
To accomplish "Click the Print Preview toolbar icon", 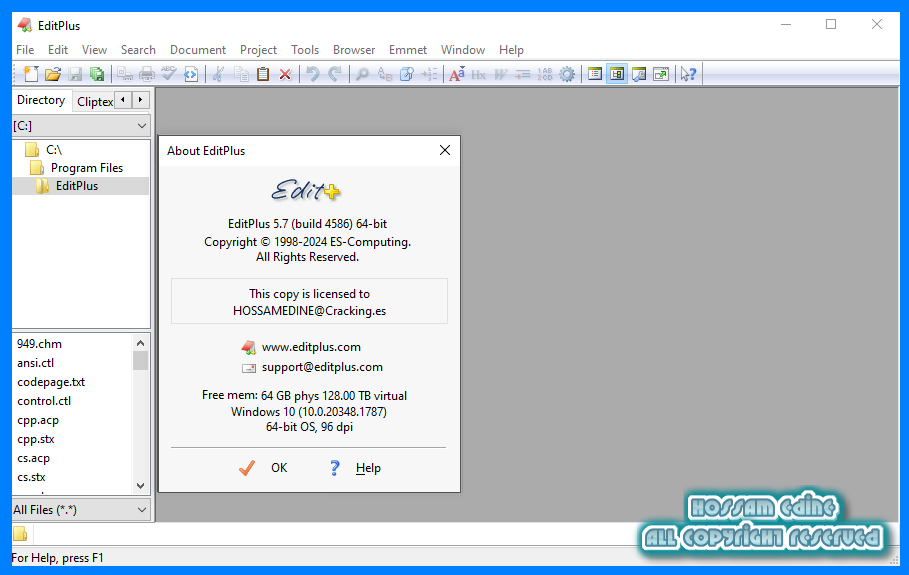I will 125,74.
